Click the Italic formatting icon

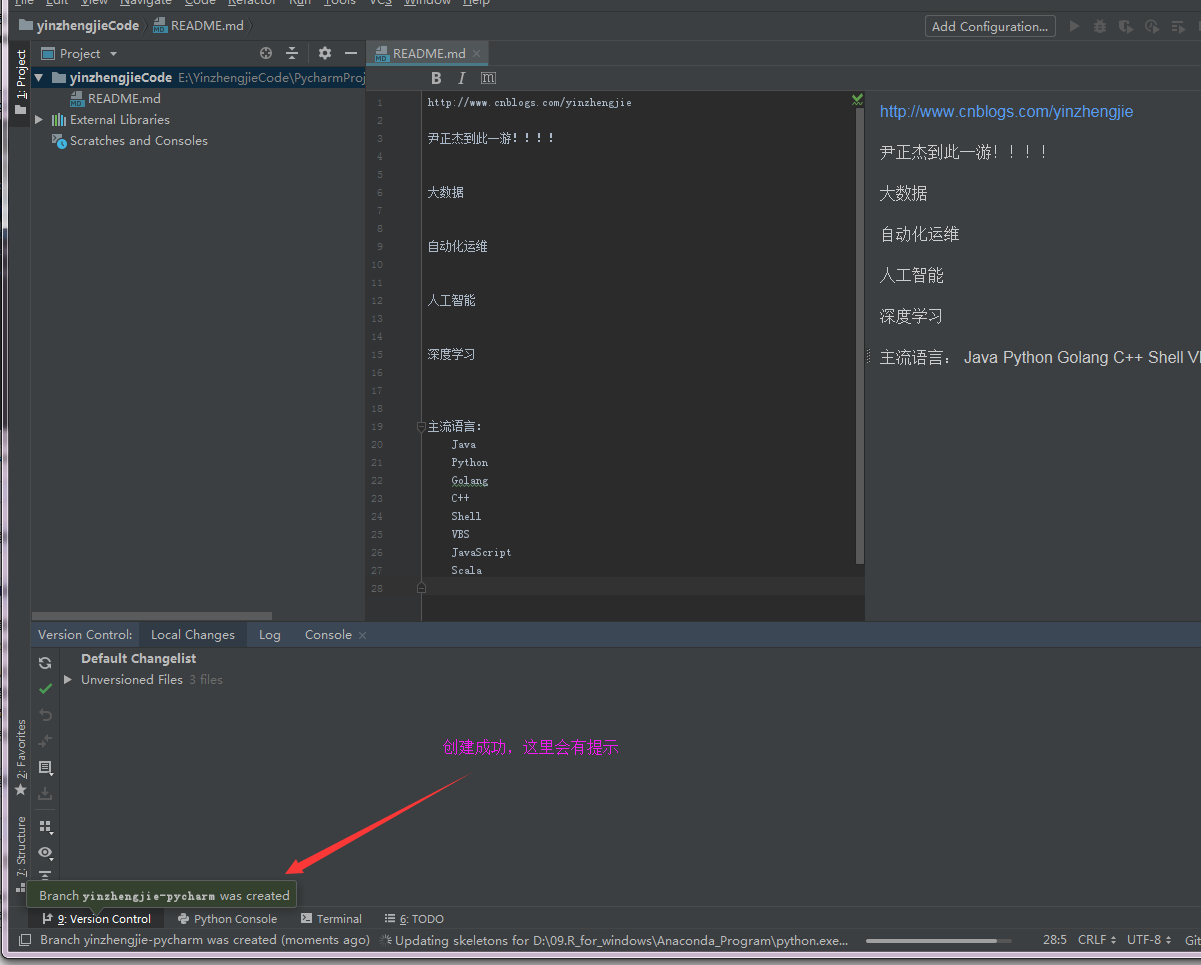(x=462, y=78)
